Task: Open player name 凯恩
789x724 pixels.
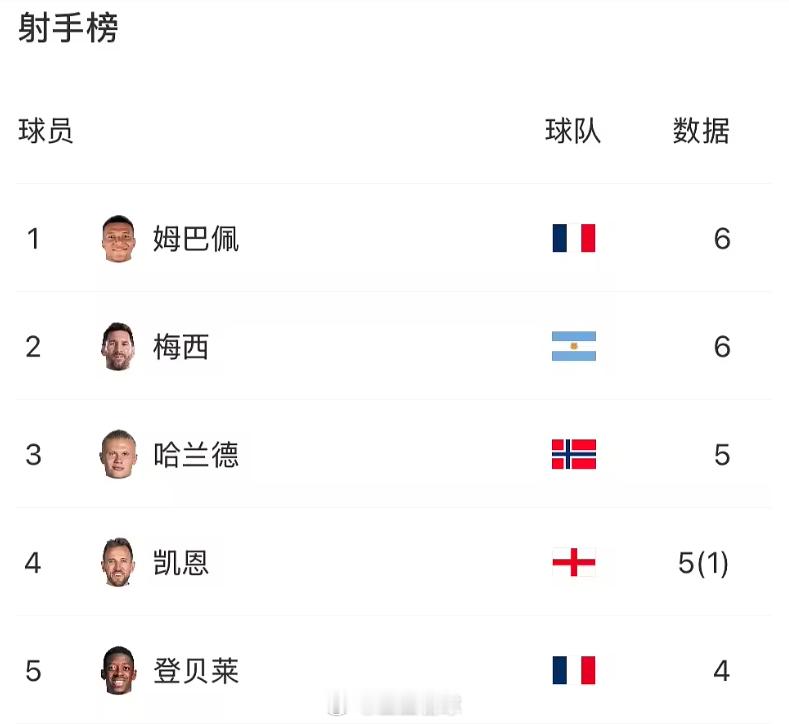Action: pyautogui.click(x=181, y=562)
